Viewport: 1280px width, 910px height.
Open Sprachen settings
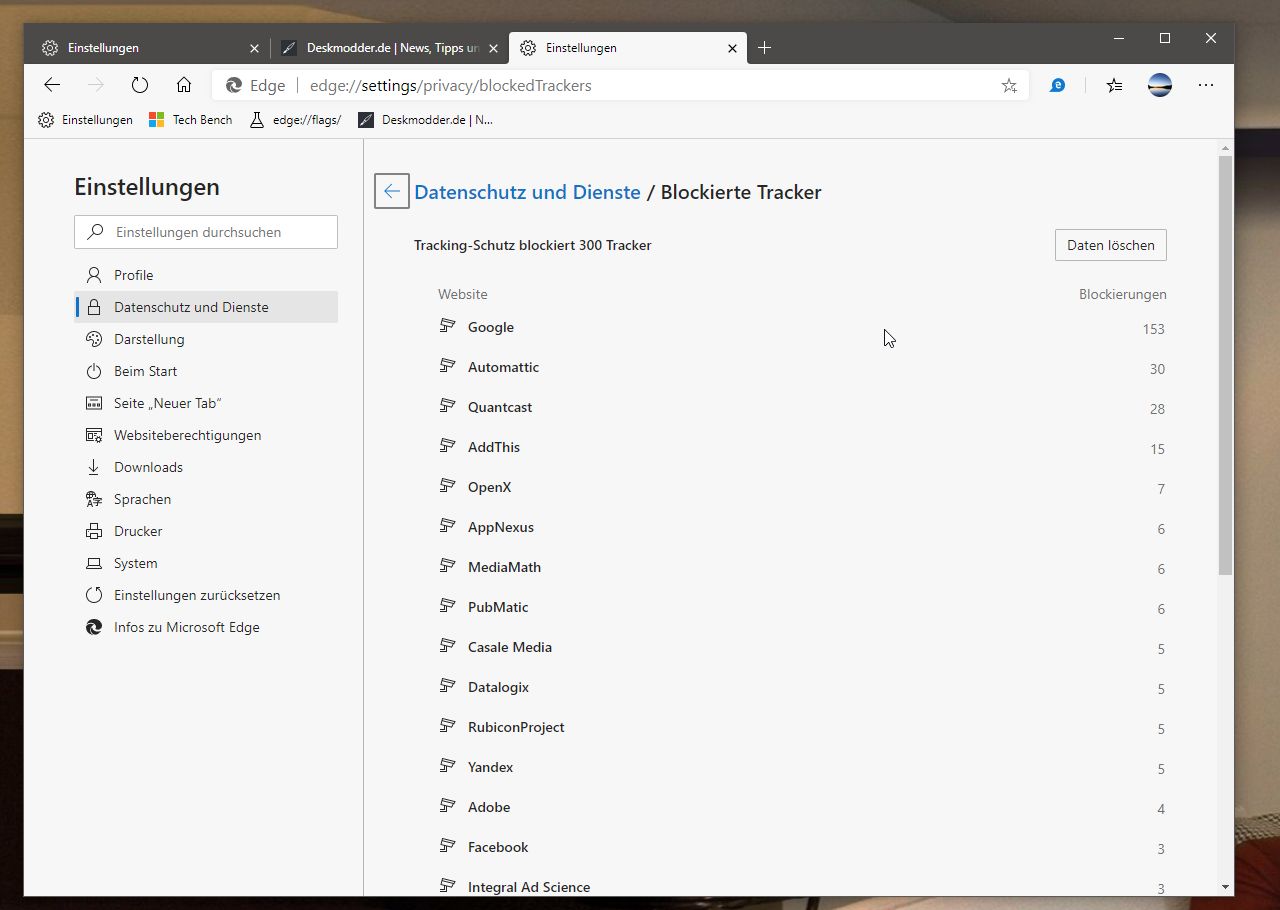point(206,499)
